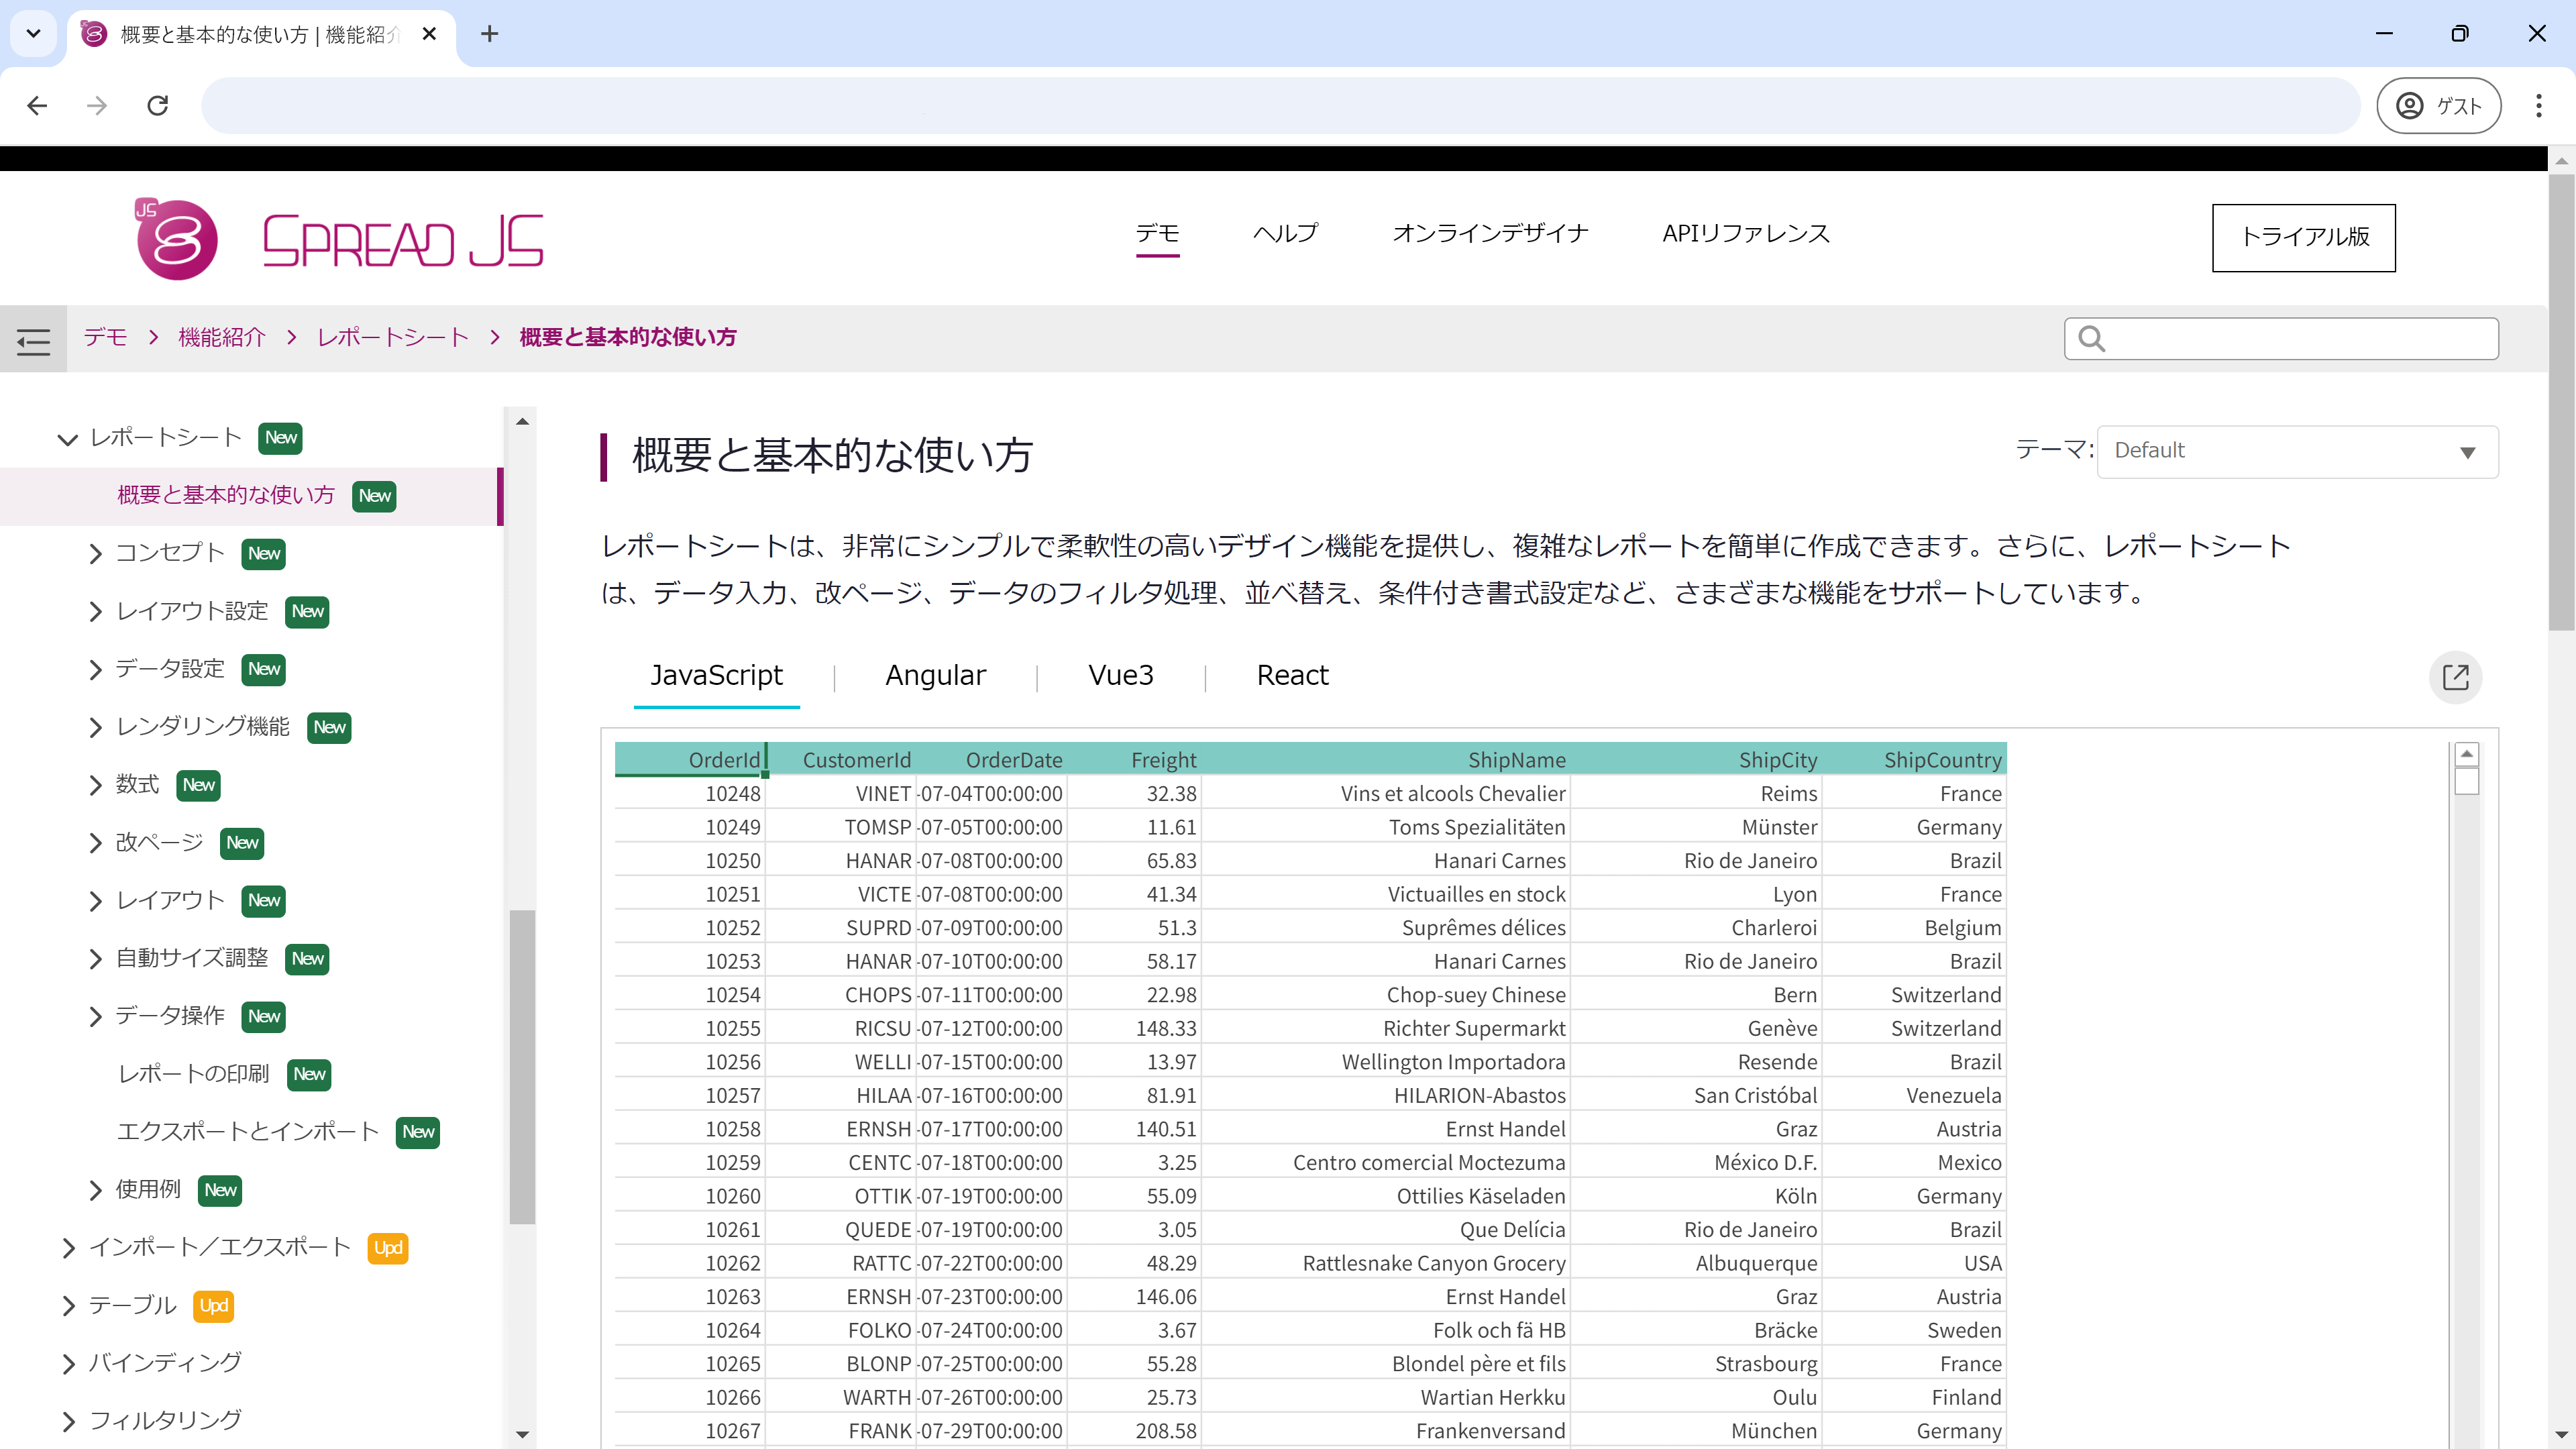Click the spreadsheet vertical scrollbar thumb
Screen dimensions: 2576x1449
point(2466,780)
